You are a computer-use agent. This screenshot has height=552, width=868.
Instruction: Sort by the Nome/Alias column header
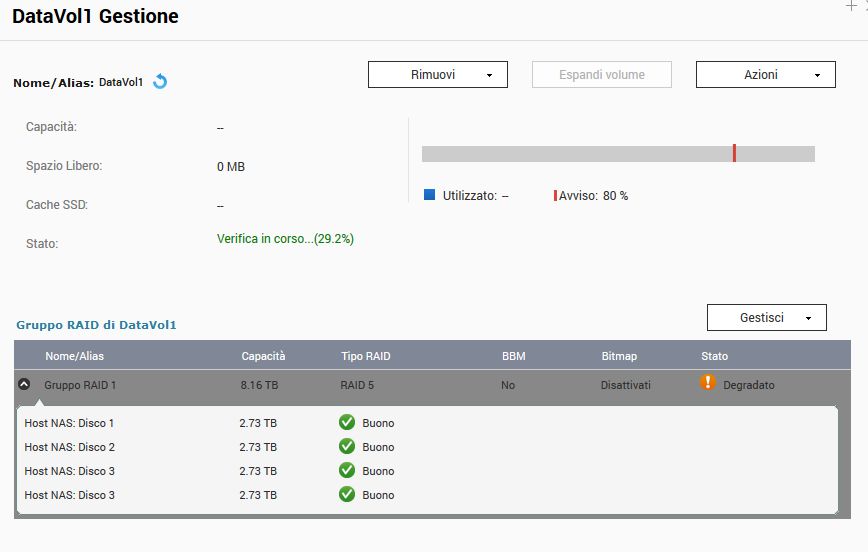(x=74, y=356)
